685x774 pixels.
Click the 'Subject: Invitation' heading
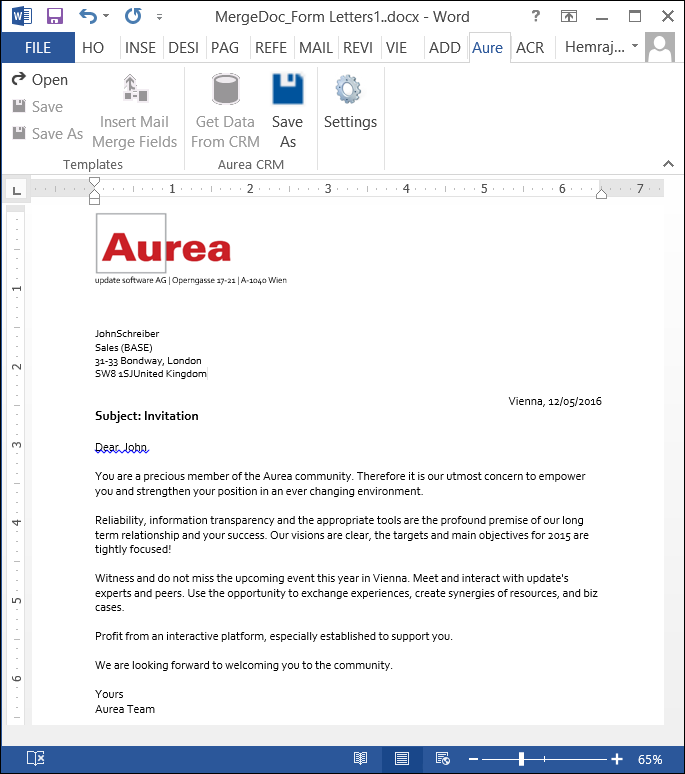click(147, 416)
